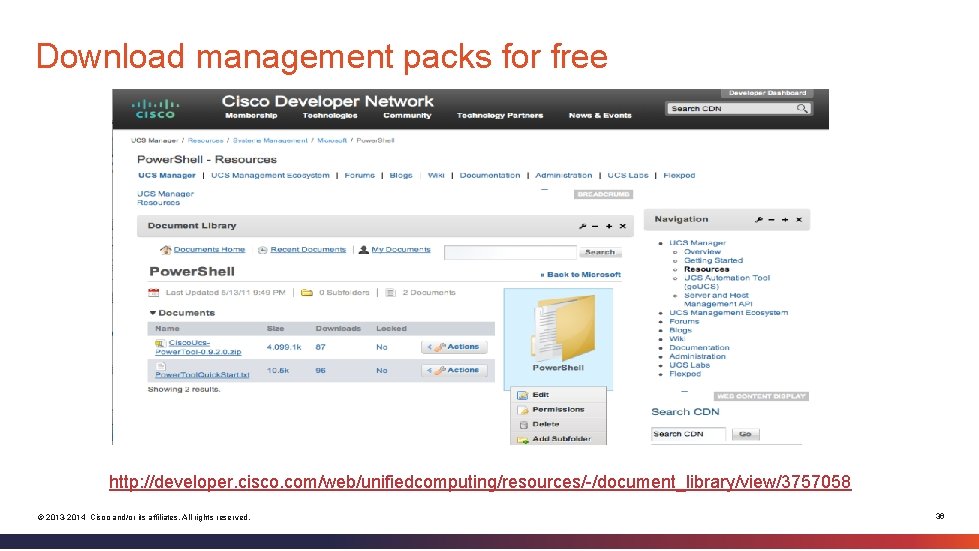Open the UCS Labs tab in sub-navigation
979x551 pixels.
(627, 175)
